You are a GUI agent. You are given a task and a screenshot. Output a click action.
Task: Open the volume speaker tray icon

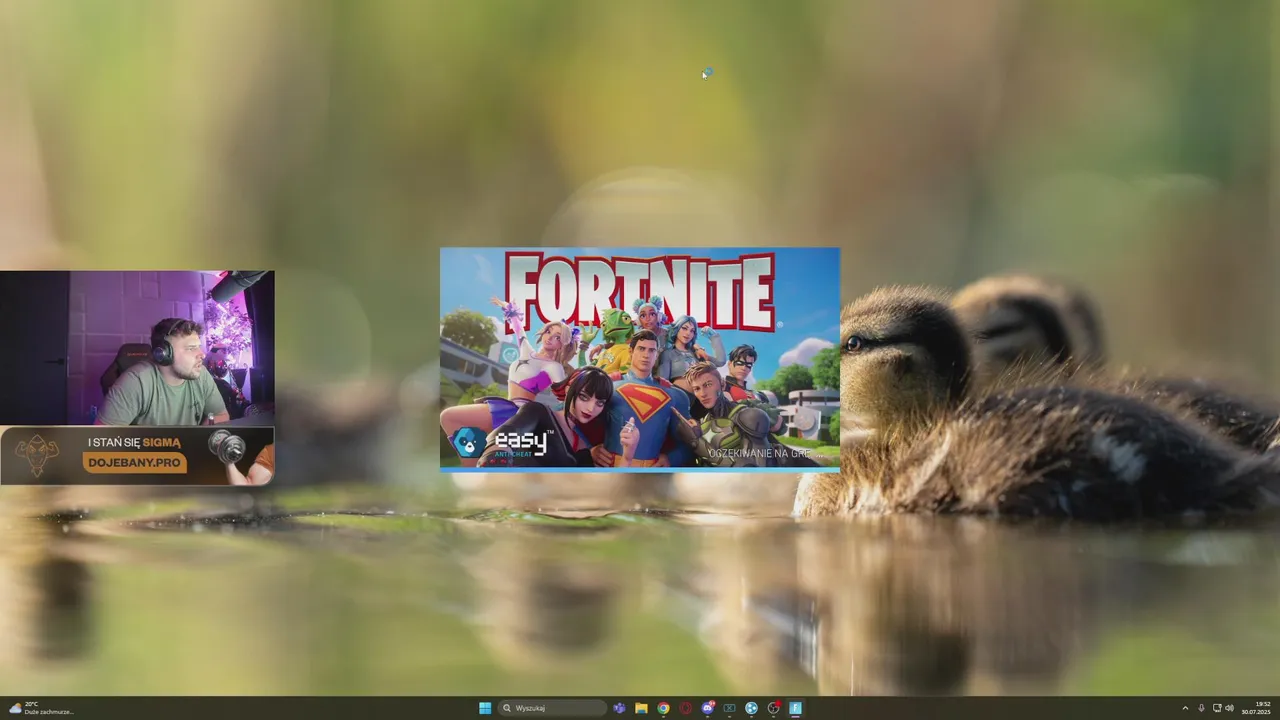click(1230, 708)
